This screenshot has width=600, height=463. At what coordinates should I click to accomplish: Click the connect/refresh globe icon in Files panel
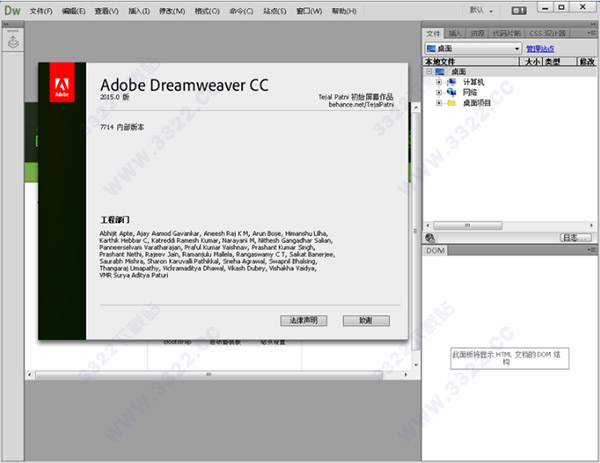430,238
